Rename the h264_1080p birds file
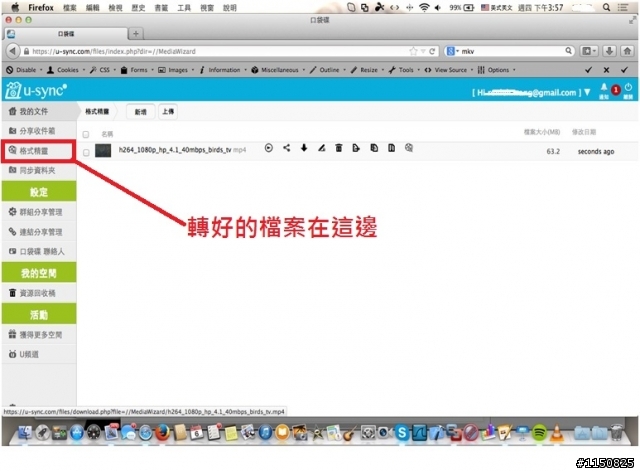 click(x=322, y=148)
